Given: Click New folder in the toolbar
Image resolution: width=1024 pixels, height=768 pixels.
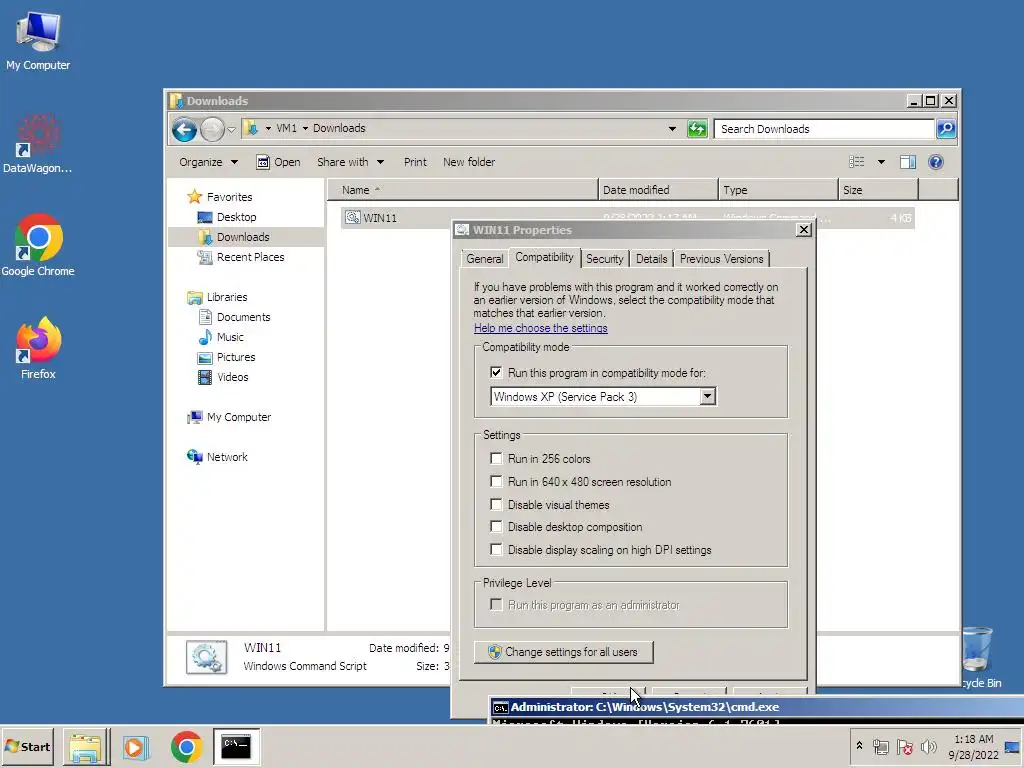Looking at the screenshot, I should (x=469, y=162).
